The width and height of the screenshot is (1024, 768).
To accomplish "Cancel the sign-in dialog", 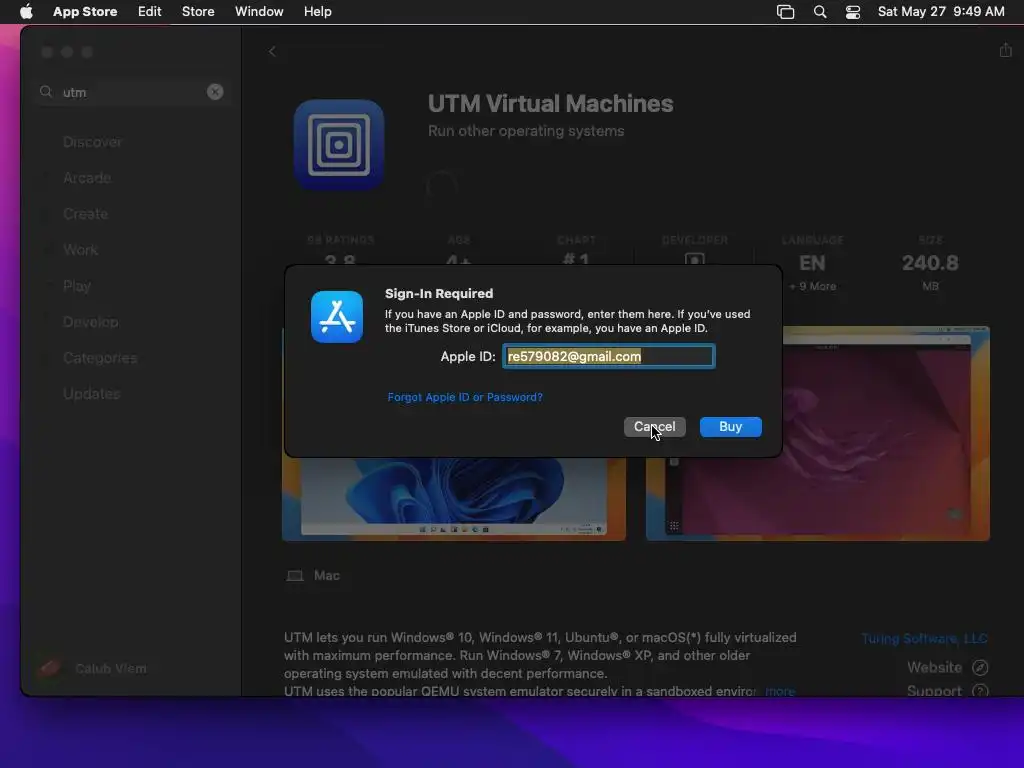I will (654, 427).
